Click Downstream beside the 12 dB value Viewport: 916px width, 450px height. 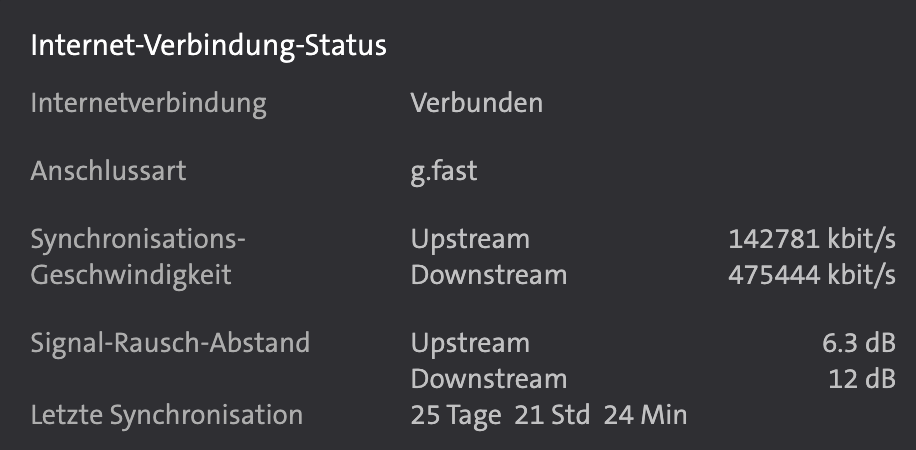(488, 379)
